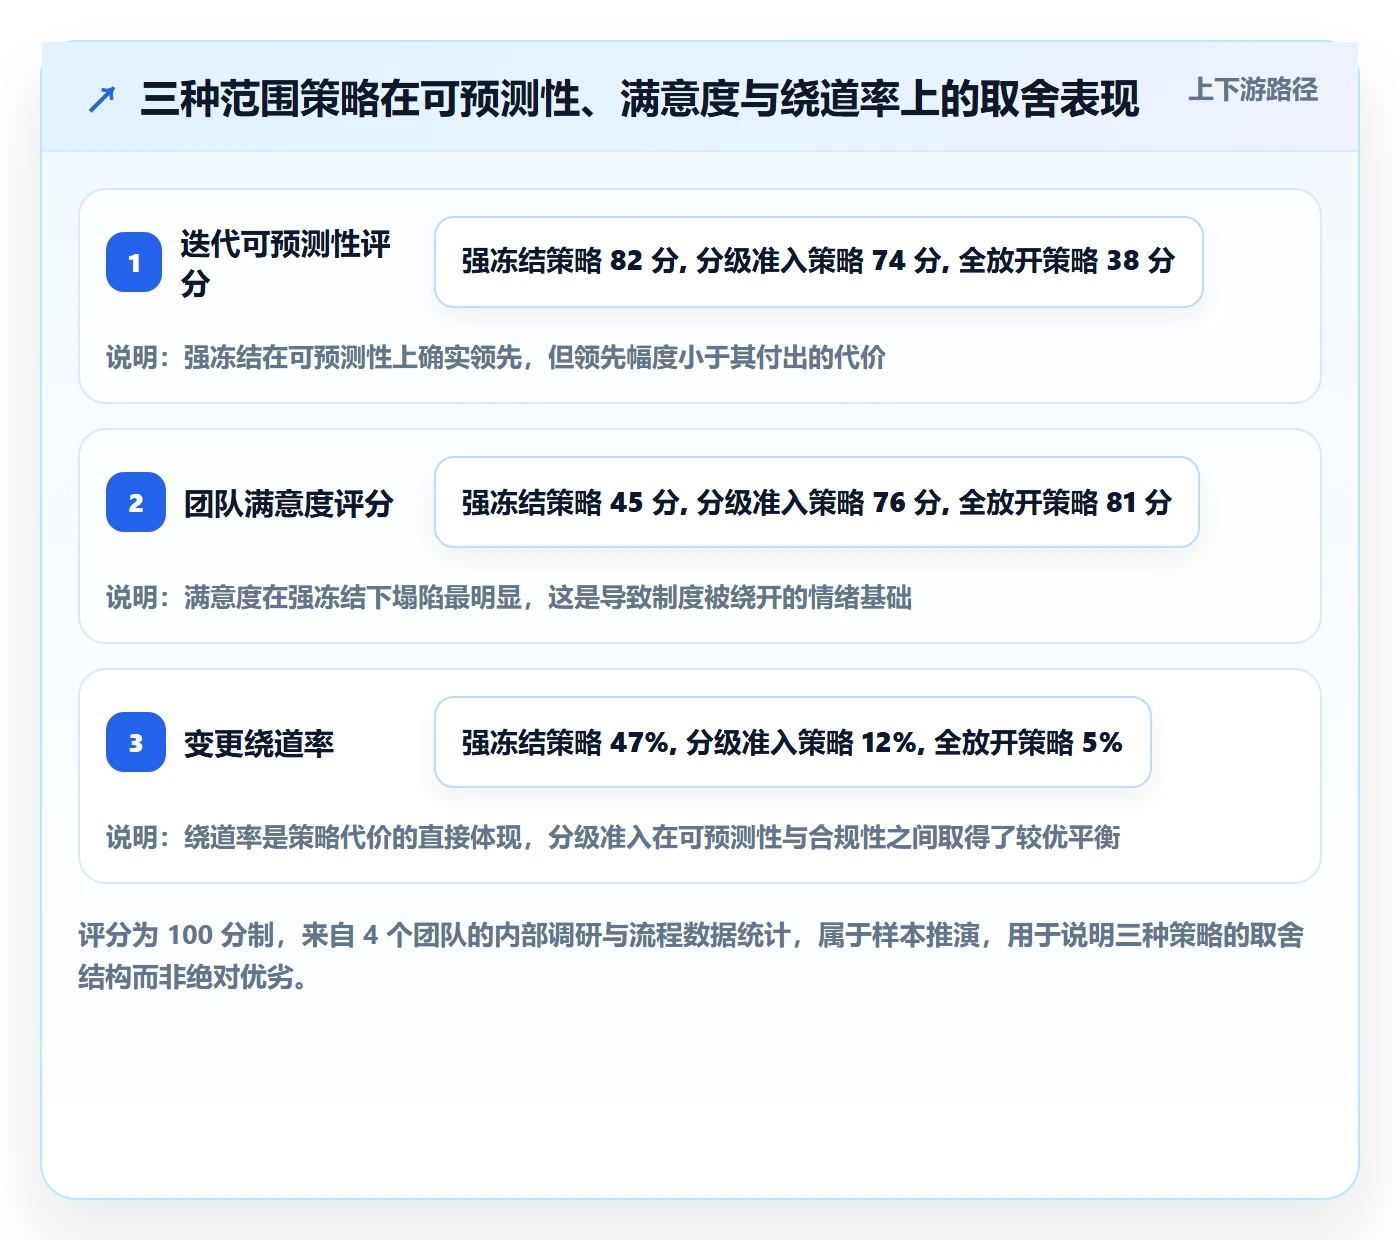Click the note 满意度在强冻结下塌陷最明显
Screen dimensions: 1400x1240
click(509, 597)
